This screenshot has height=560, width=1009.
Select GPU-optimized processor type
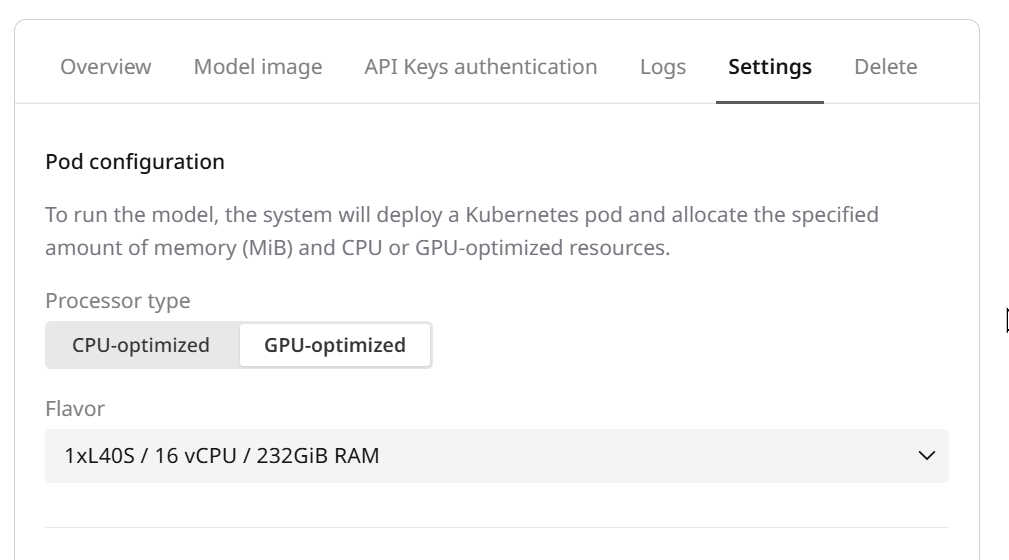point(335,345)
